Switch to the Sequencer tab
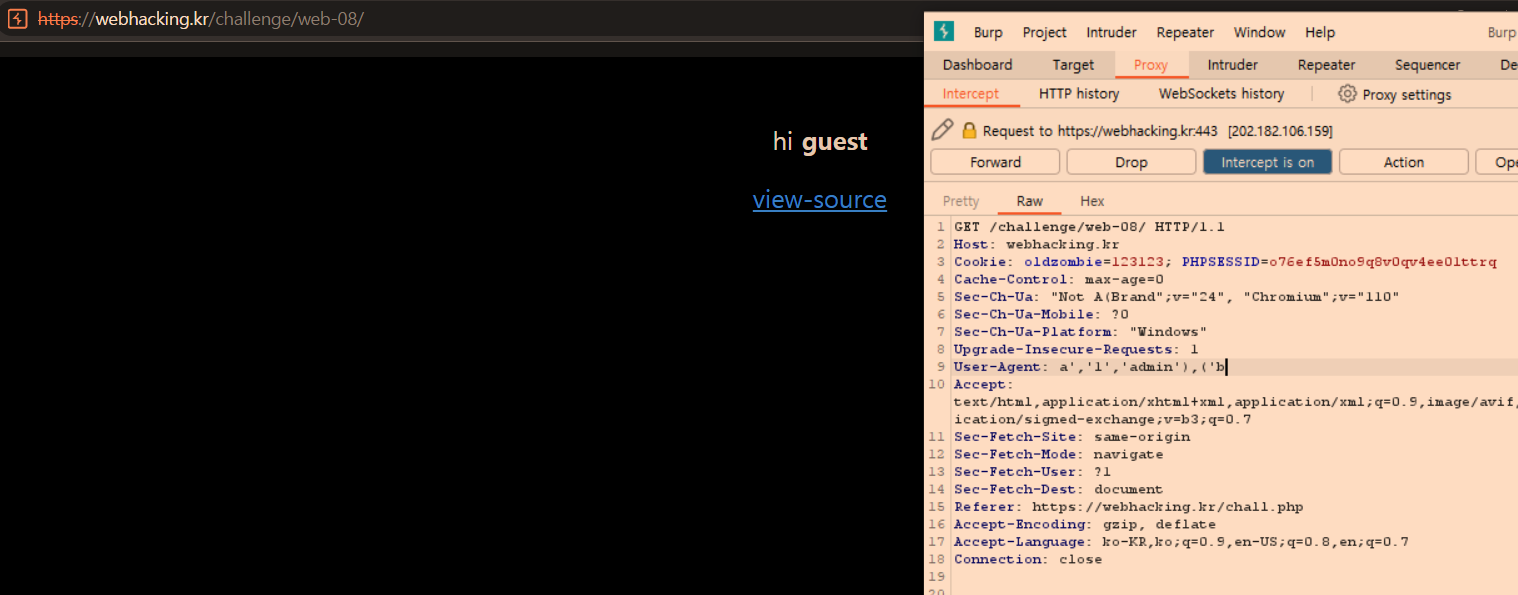The width and height of the screenshot is (1518, 595). (x=1427, y=65)
